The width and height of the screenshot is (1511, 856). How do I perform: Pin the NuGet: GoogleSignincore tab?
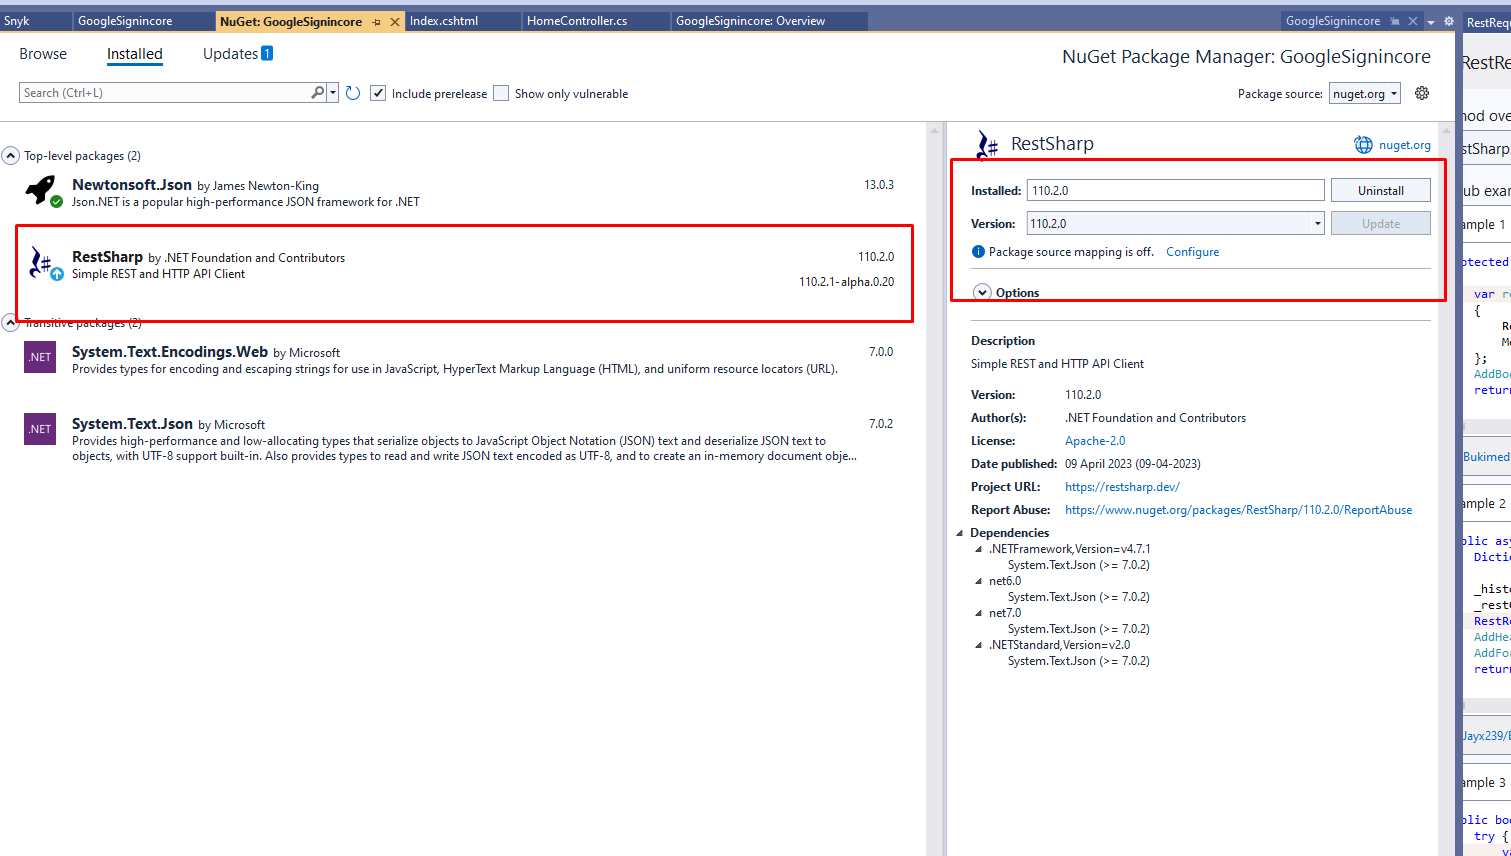click(x=376, y=21)
